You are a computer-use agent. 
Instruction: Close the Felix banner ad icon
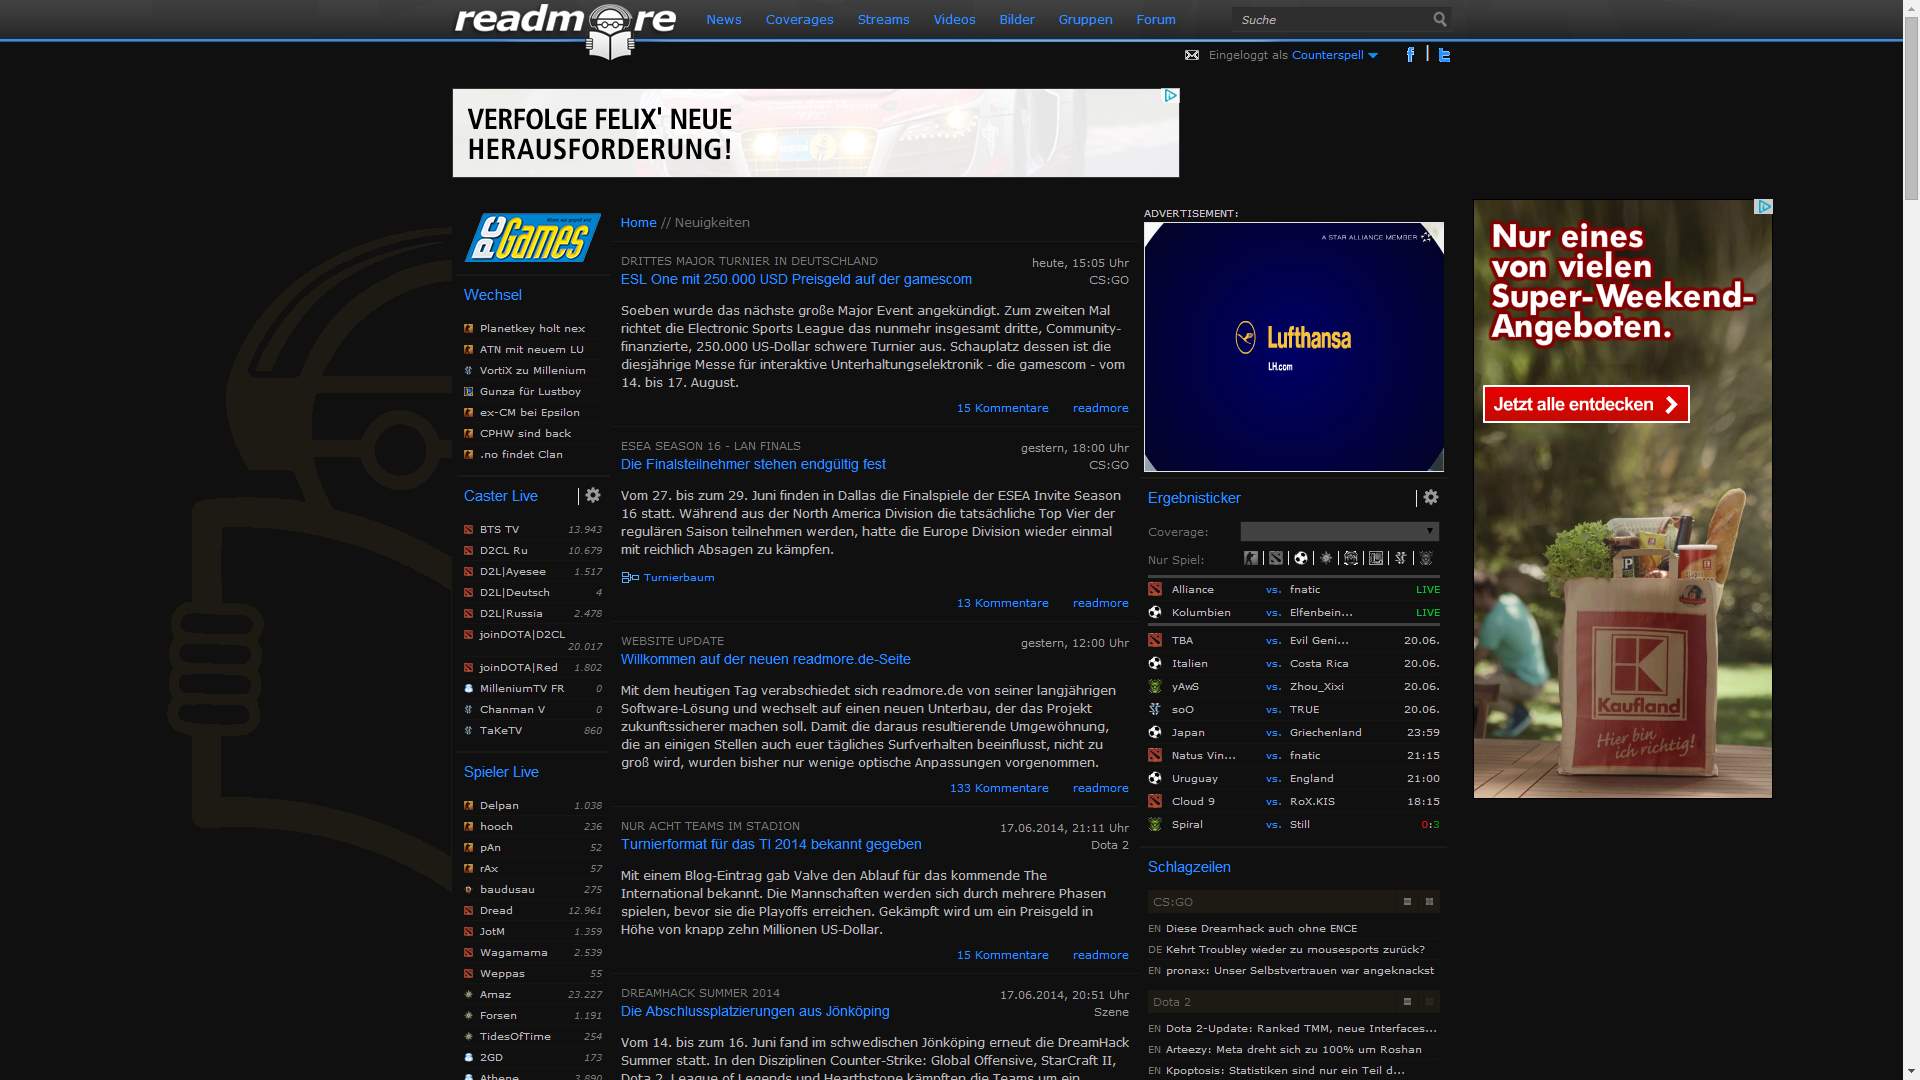1170,96
